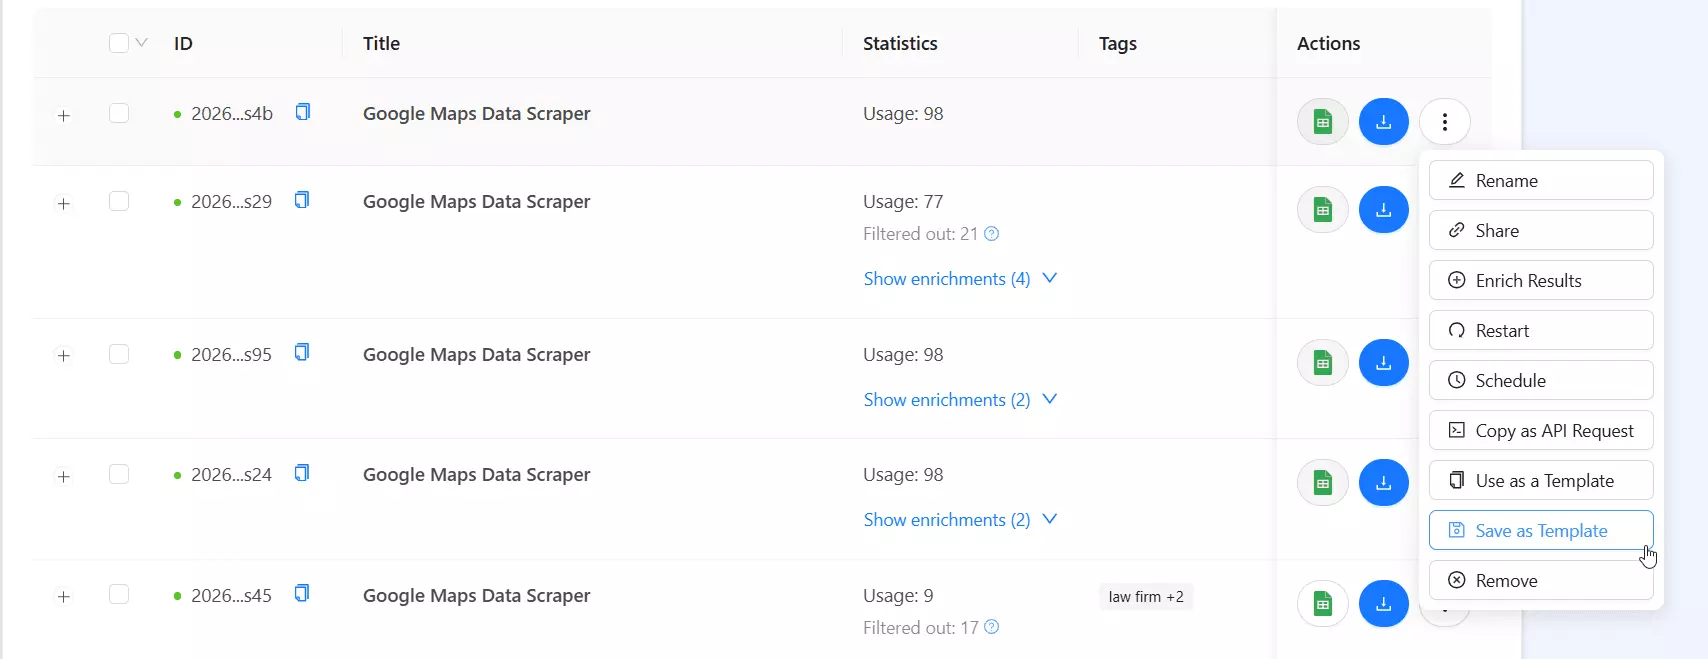Open selection dropdown arrow next to header checkbox
This screenshot has height=659, width=1708.
142,43
